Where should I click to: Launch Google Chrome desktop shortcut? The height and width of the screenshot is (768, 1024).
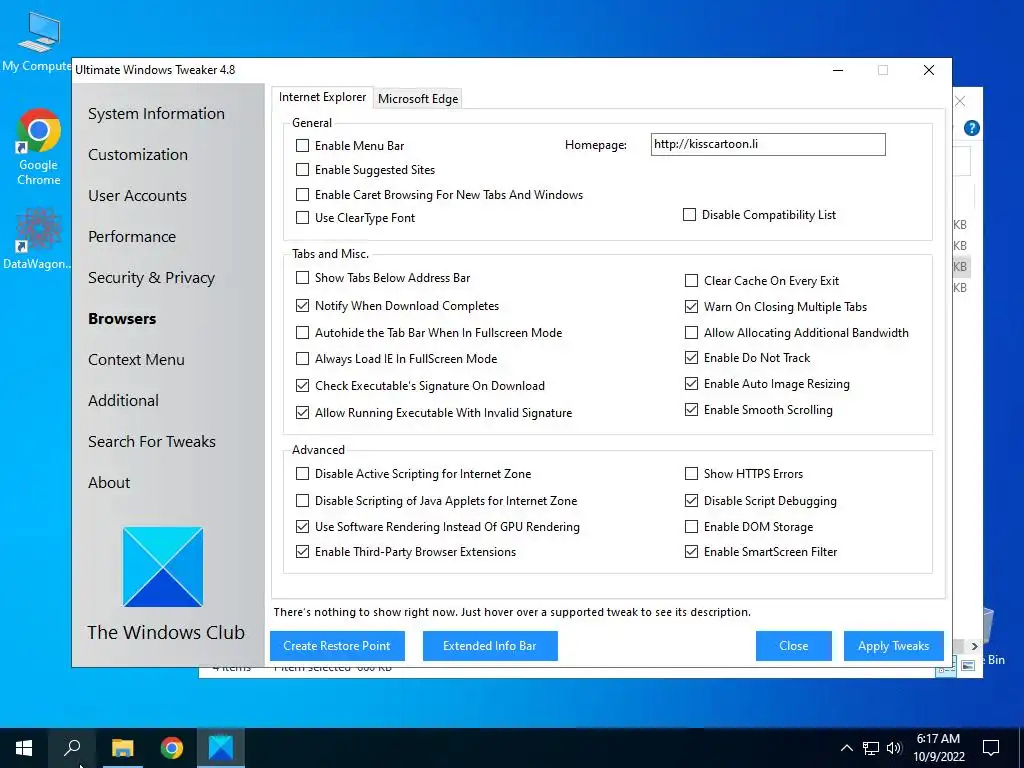[x=39, y=148]
